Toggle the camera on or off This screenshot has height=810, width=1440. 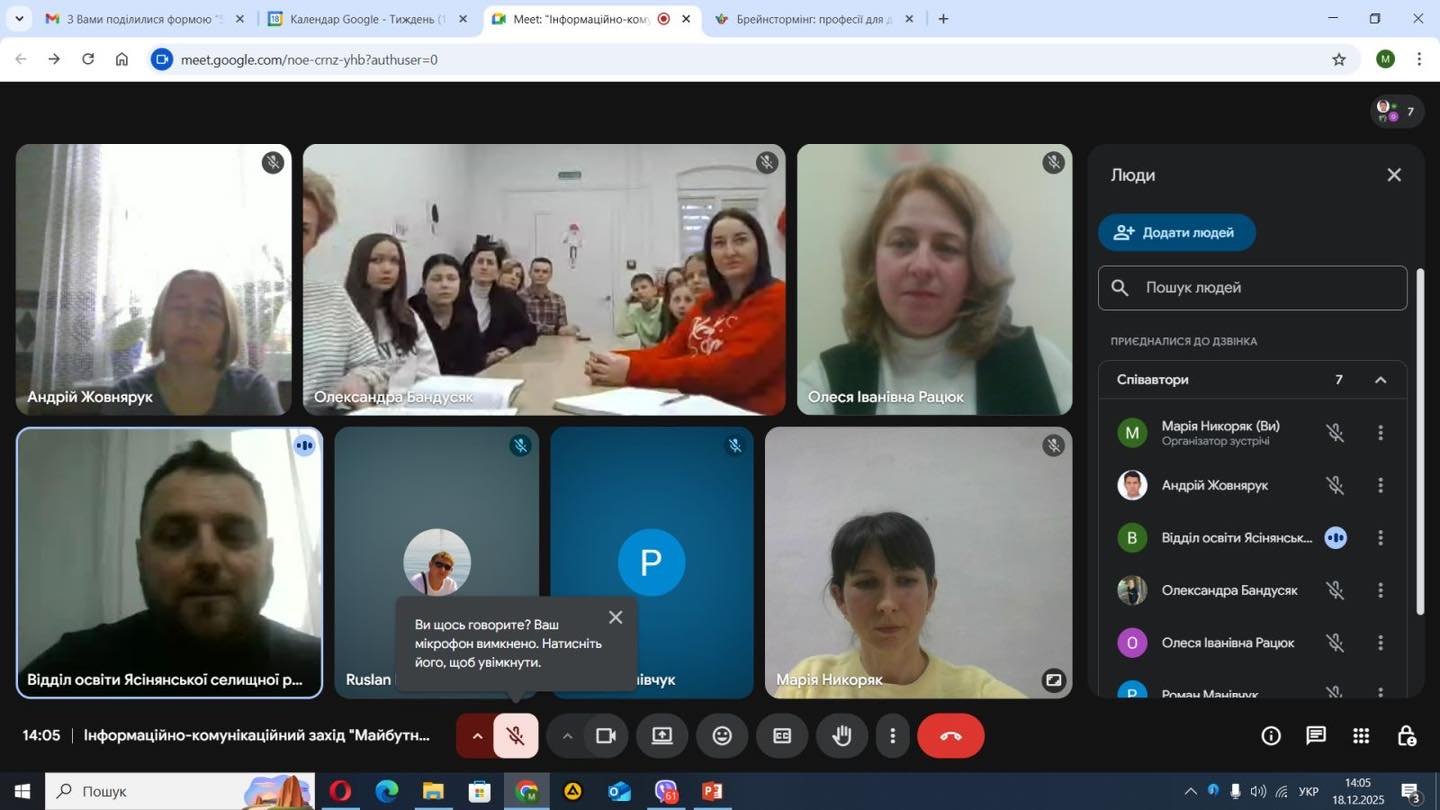point(605,736)
